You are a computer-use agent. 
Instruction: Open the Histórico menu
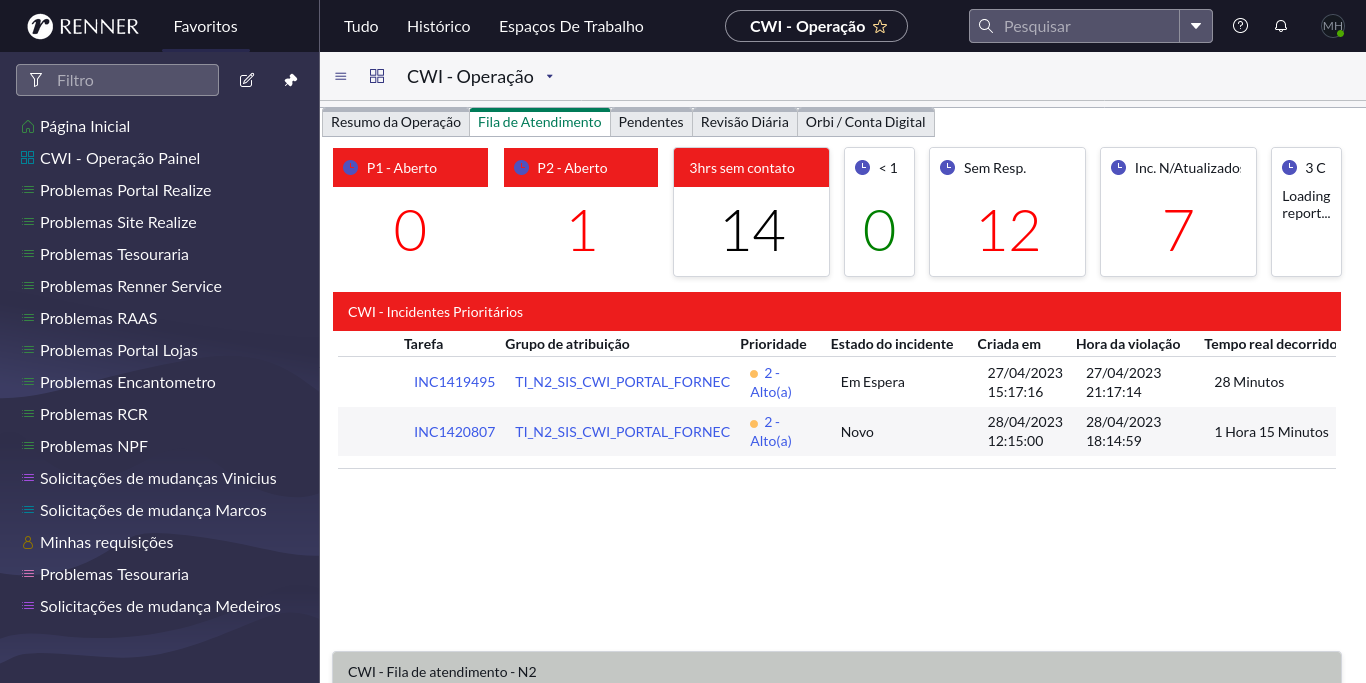[438, 27]
